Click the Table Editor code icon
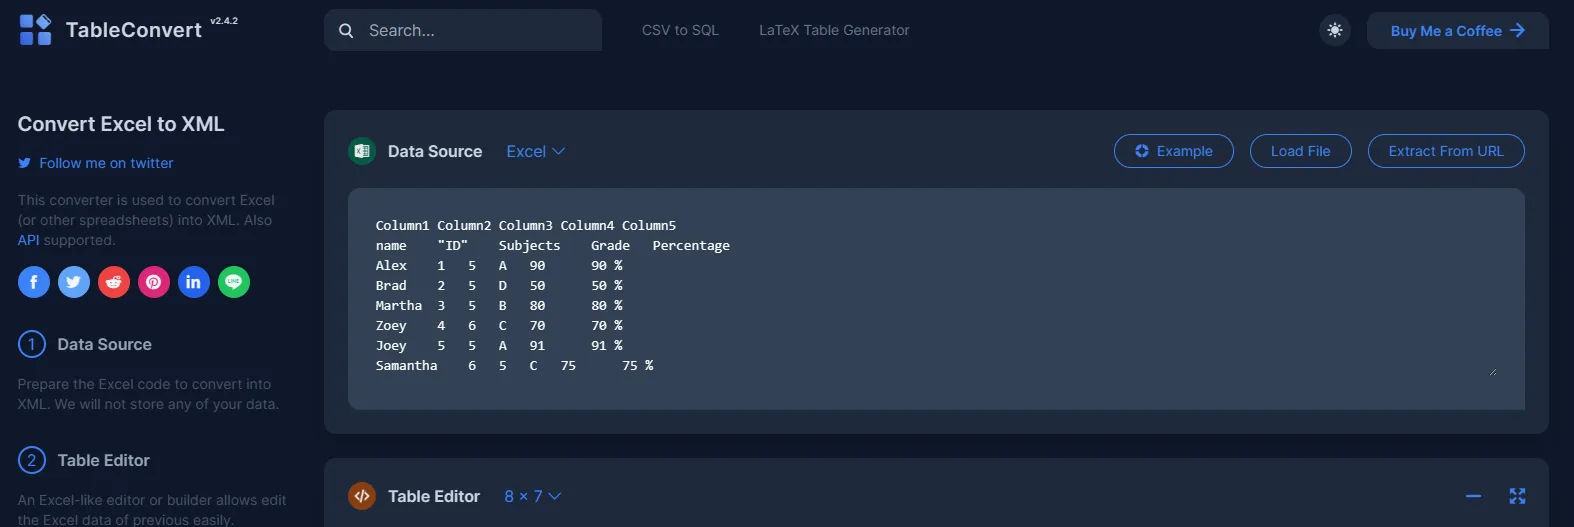 [362, 496]
